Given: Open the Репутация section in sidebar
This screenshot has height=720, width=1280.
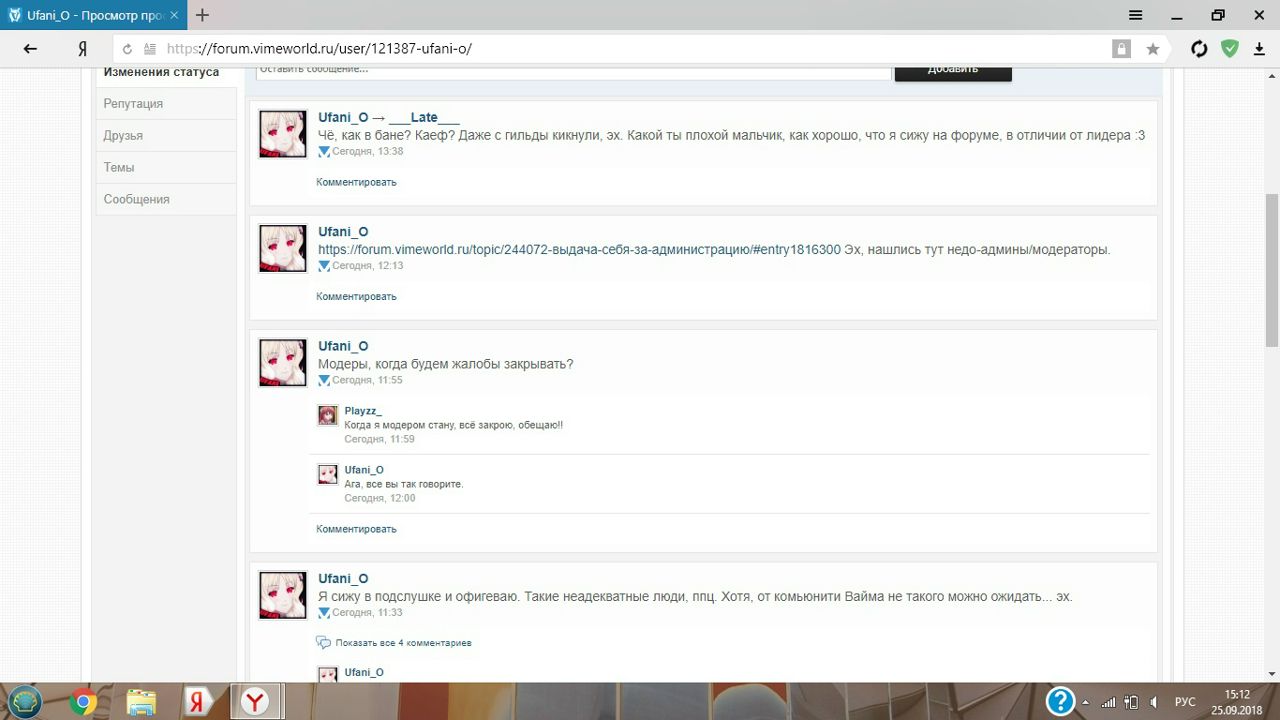Looking at the screenshot, I should click(x=133, y=104).
